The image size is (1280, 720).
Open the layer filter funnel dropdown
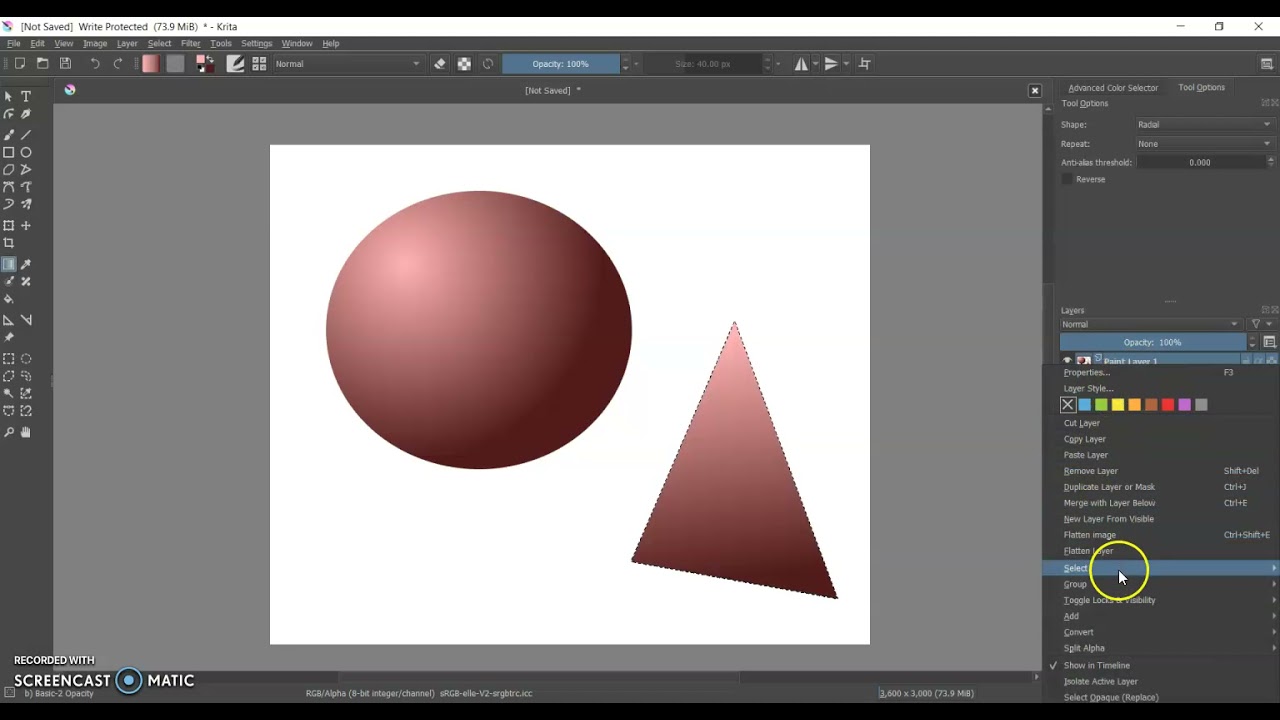pos(1261,324)
